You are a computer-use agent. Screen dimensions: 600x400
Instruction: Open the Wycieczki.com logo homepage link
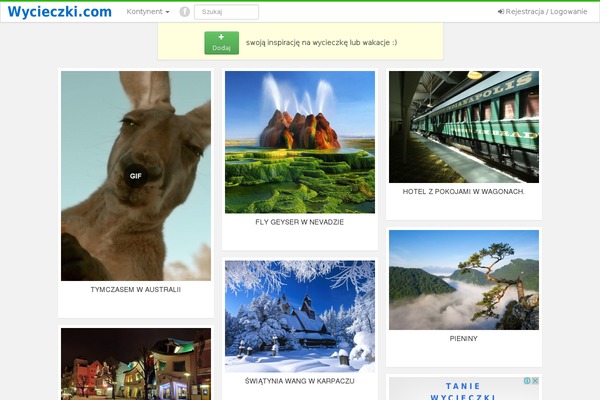(60, 12)
